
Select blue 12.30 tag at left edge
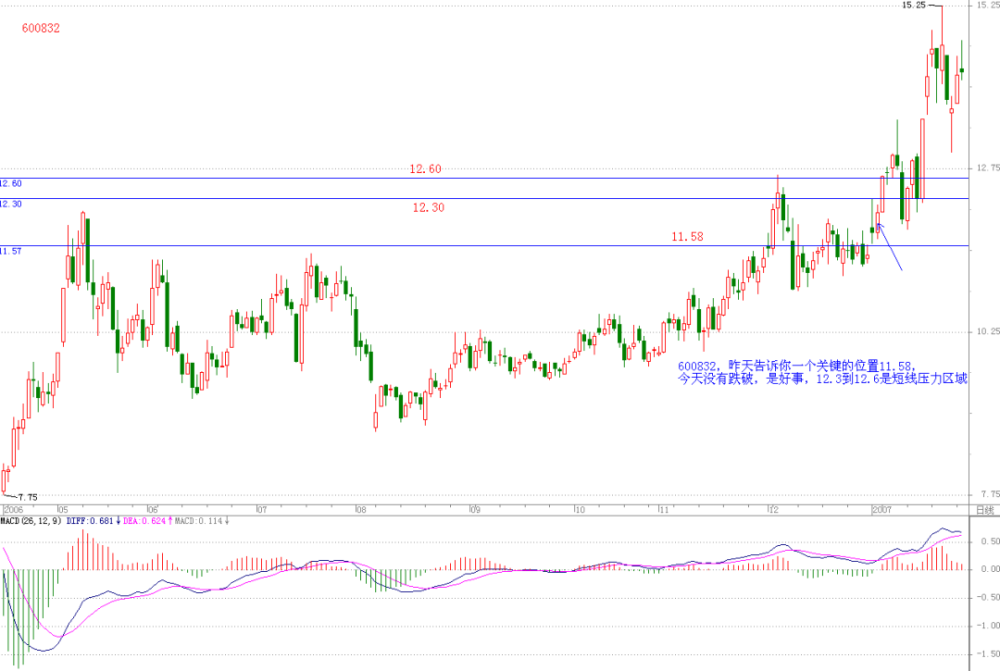tap(11, 204)
